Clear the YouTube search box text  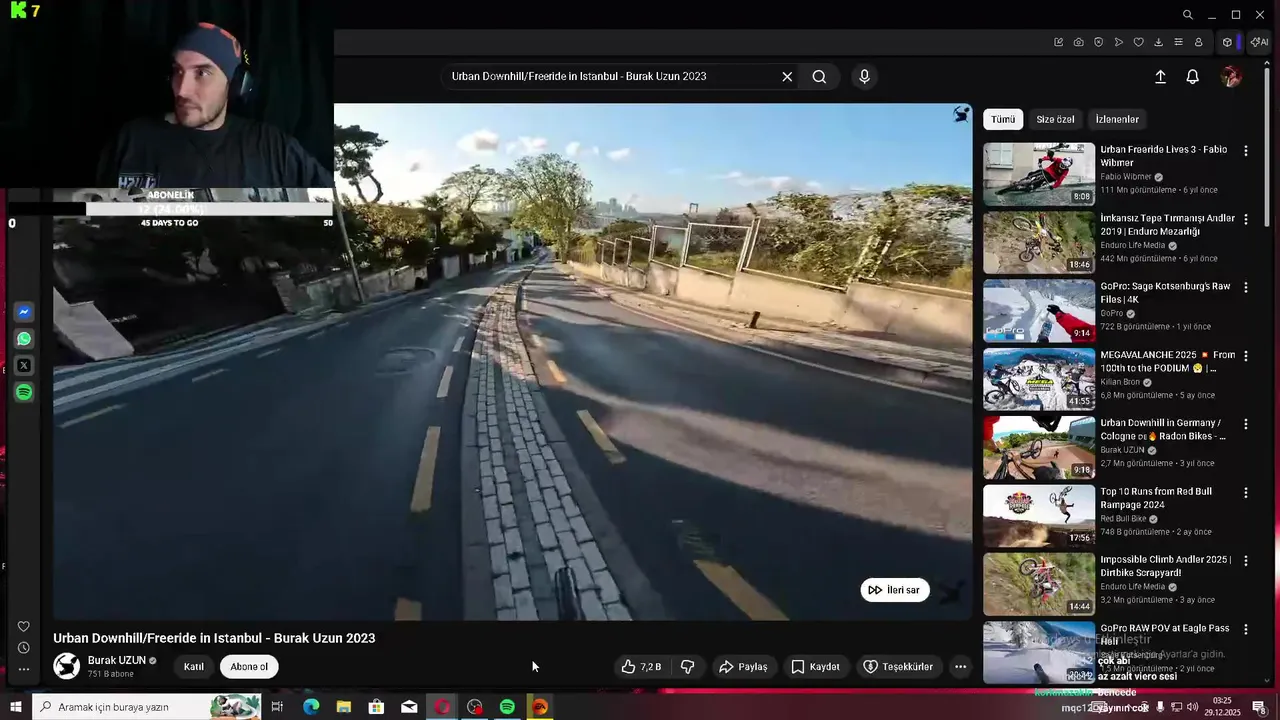click(x=787, y=76)
